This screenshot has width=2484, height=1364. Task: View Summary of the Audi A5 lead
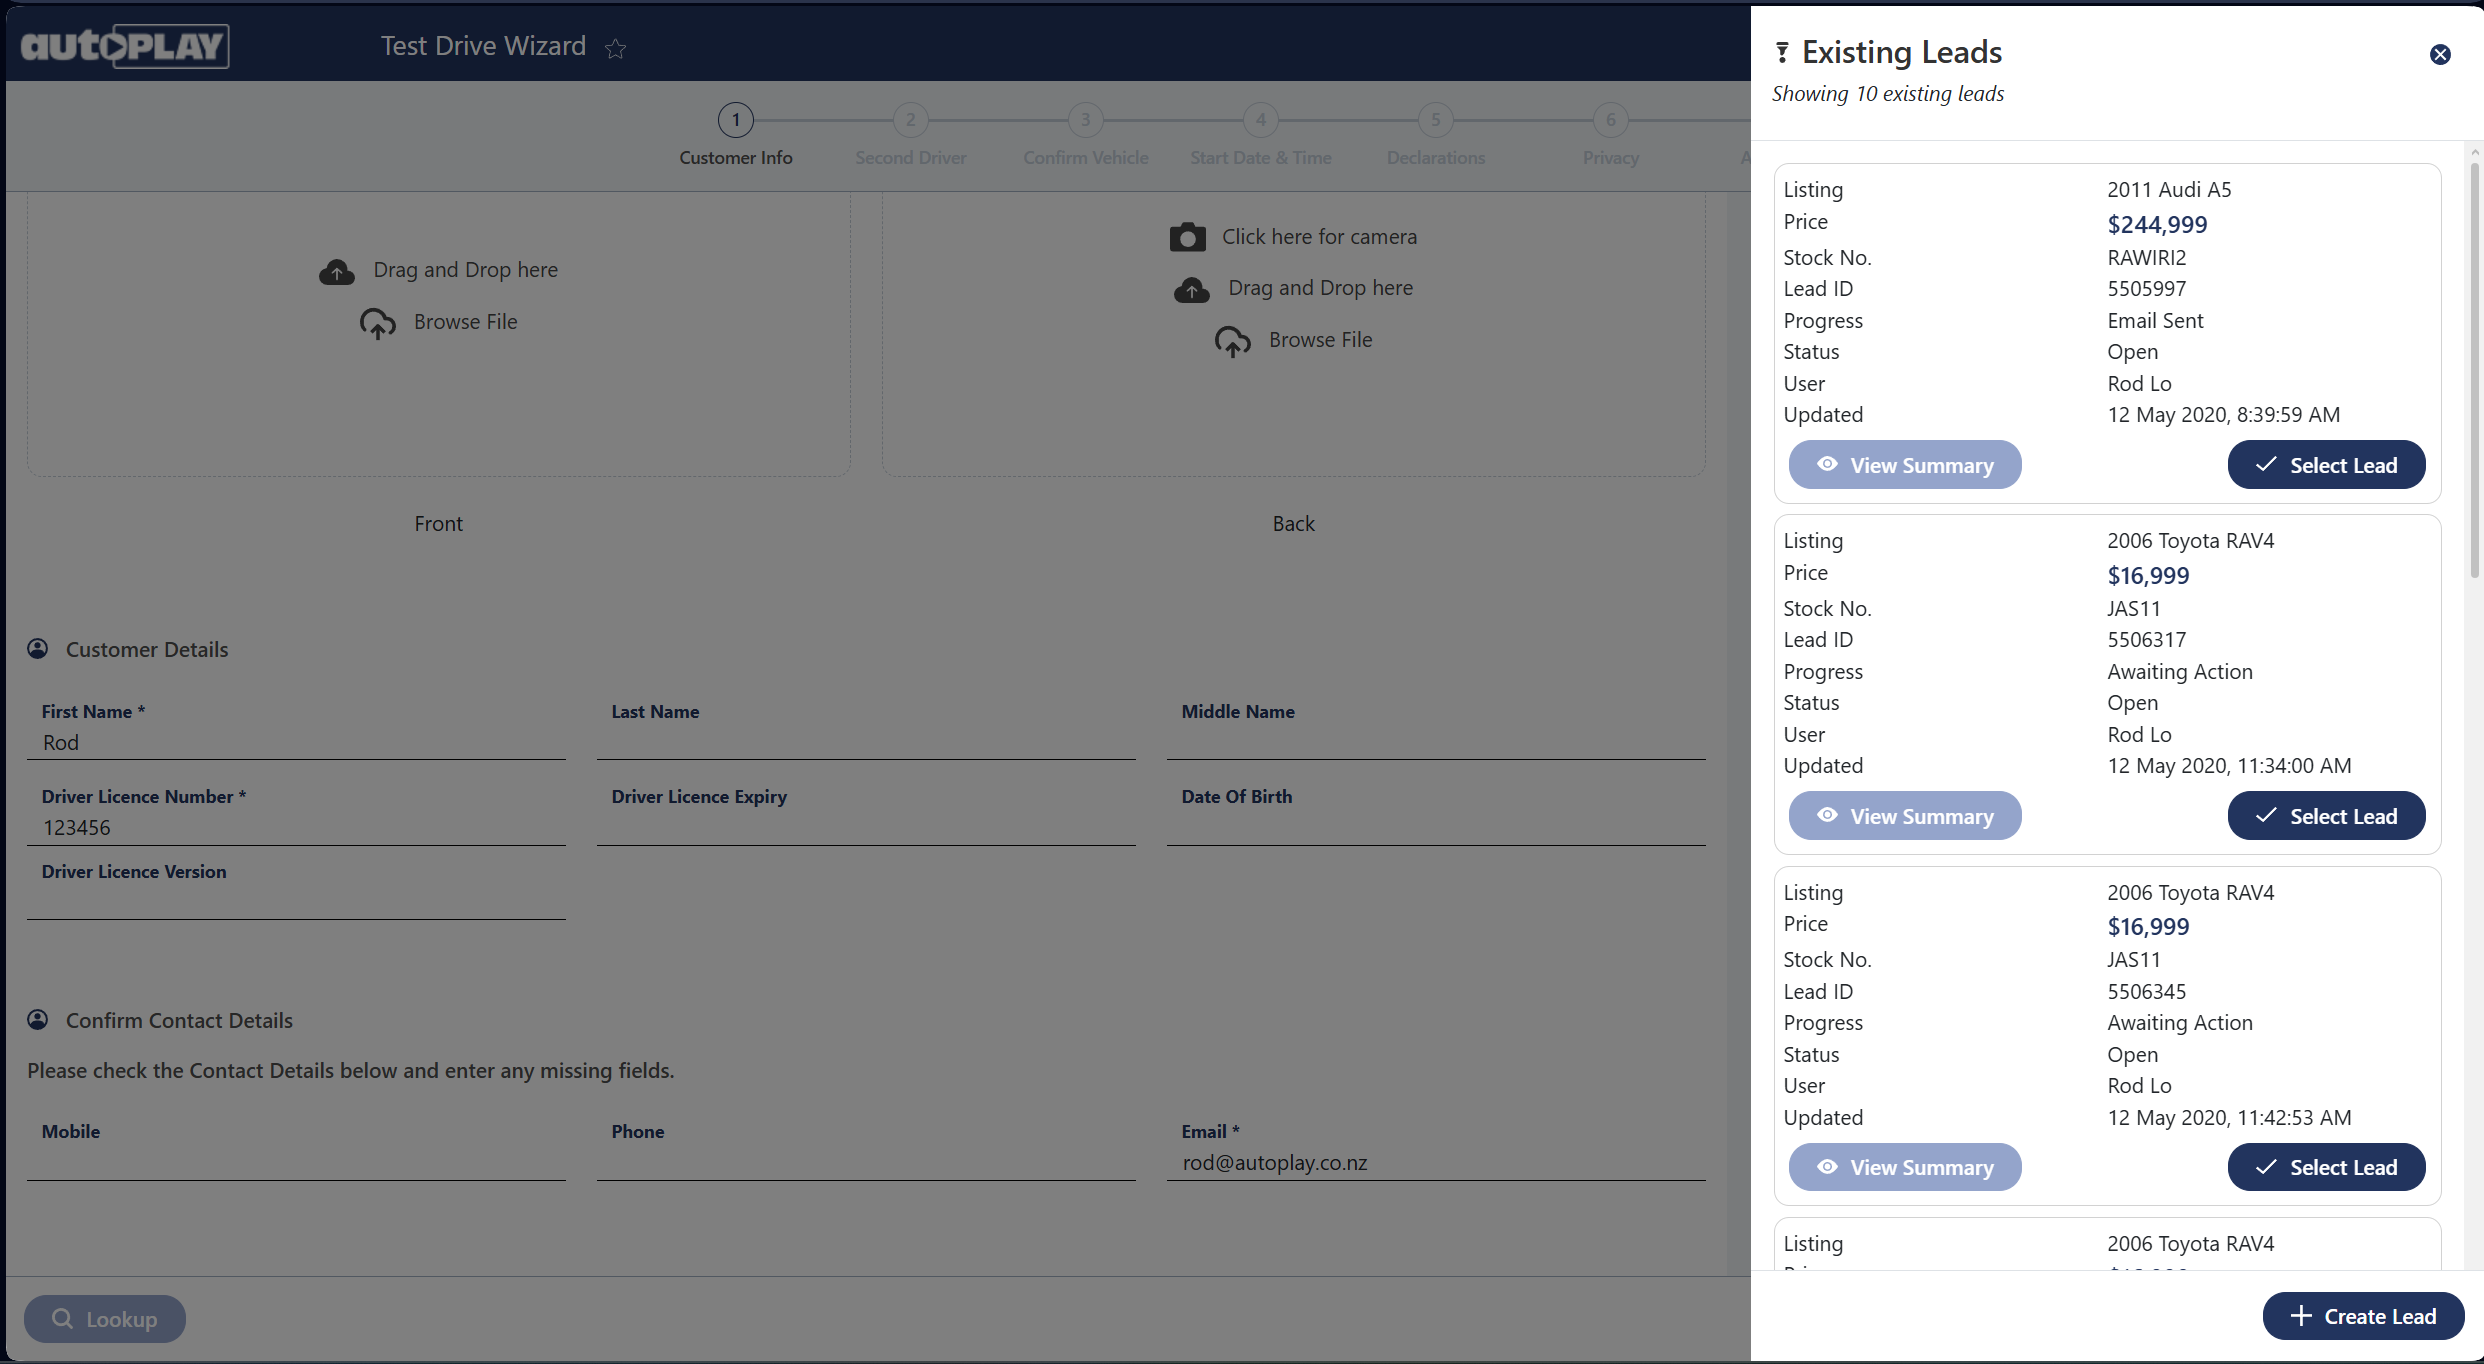coord(1904,465)
